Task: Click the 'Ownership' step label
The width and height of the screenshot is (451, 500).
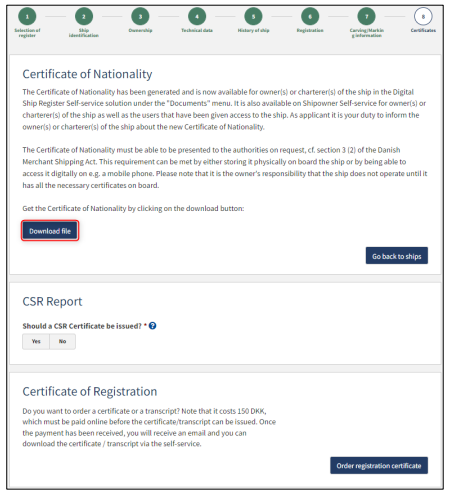Action: (x=140, y=30)
